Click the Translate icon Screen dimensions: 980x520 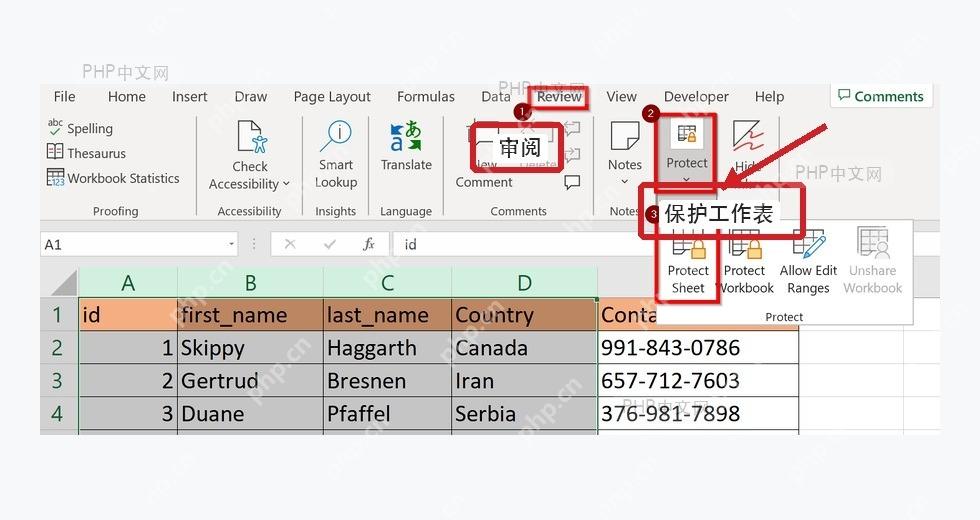pos(406,136)
